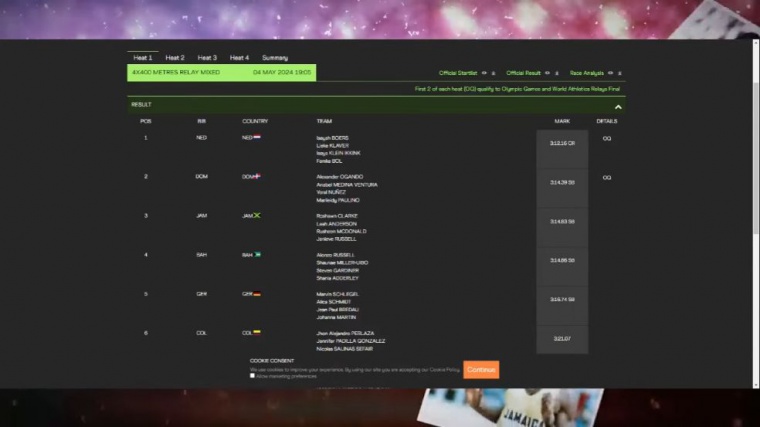The height and width of the screenshot is (427, 760).
Task: Click the Netherlands mark 3:12.16 cell
Action: point(562,143)
